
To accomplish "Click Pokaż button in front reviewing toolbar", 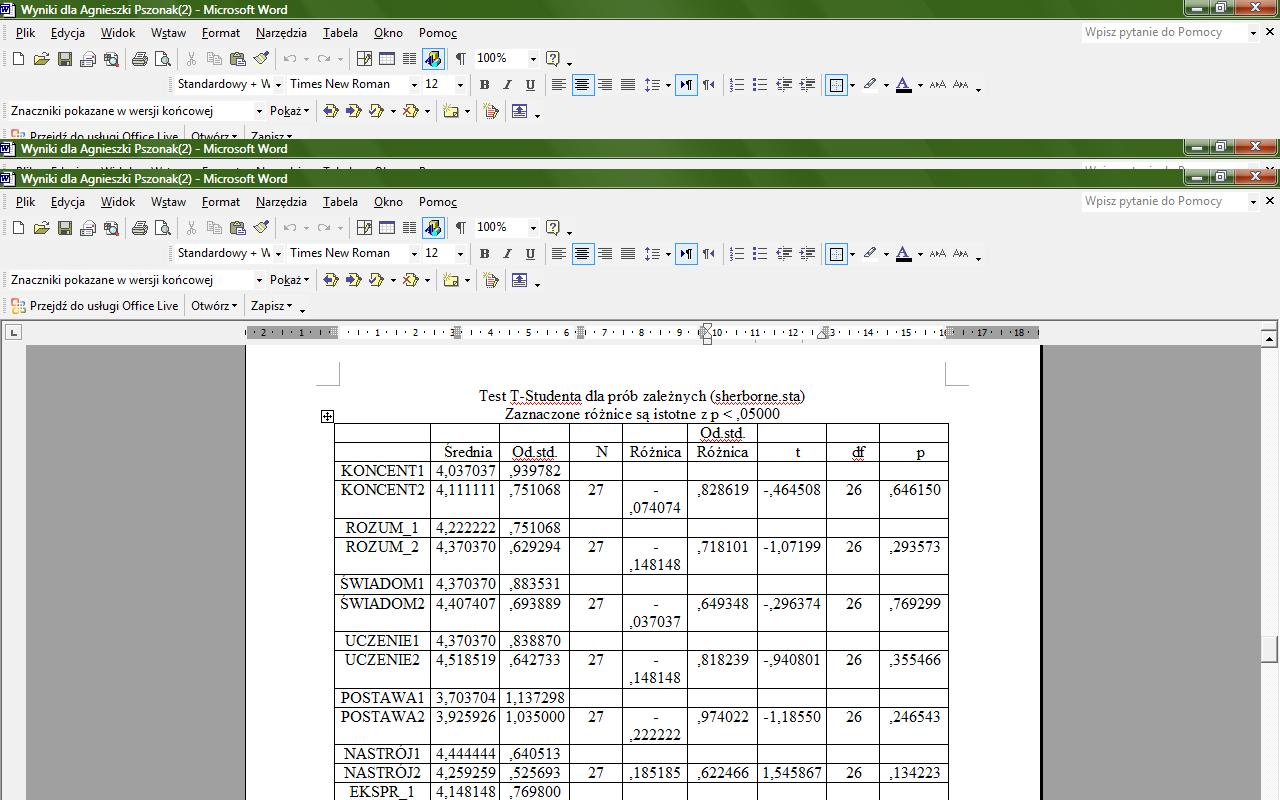I will pos(289,280).
